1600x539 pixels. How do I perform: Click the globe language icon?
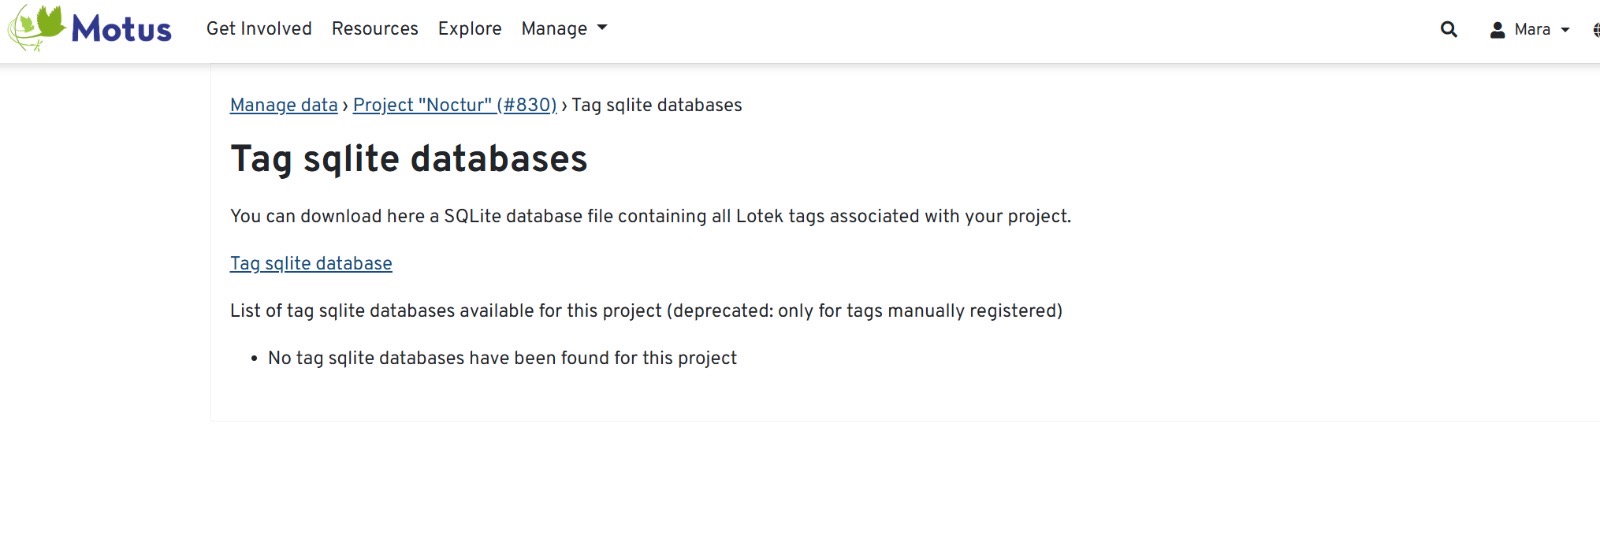coord(1595,30)
